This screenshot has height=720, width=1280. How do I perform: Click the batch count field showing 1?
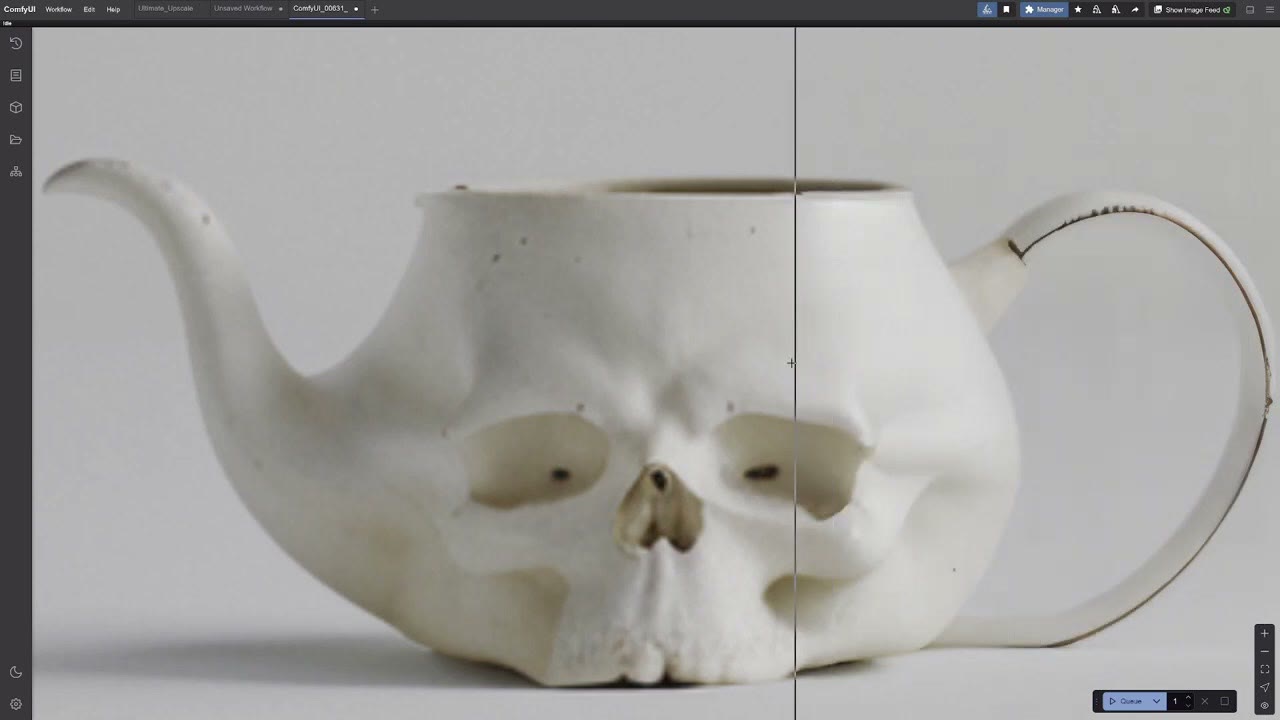point(1176,701)
